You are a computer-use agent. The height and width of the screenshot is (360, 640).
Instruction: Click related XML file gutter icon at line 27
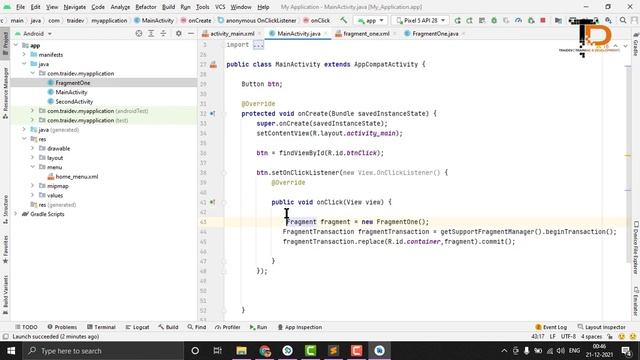pos(213,64)
